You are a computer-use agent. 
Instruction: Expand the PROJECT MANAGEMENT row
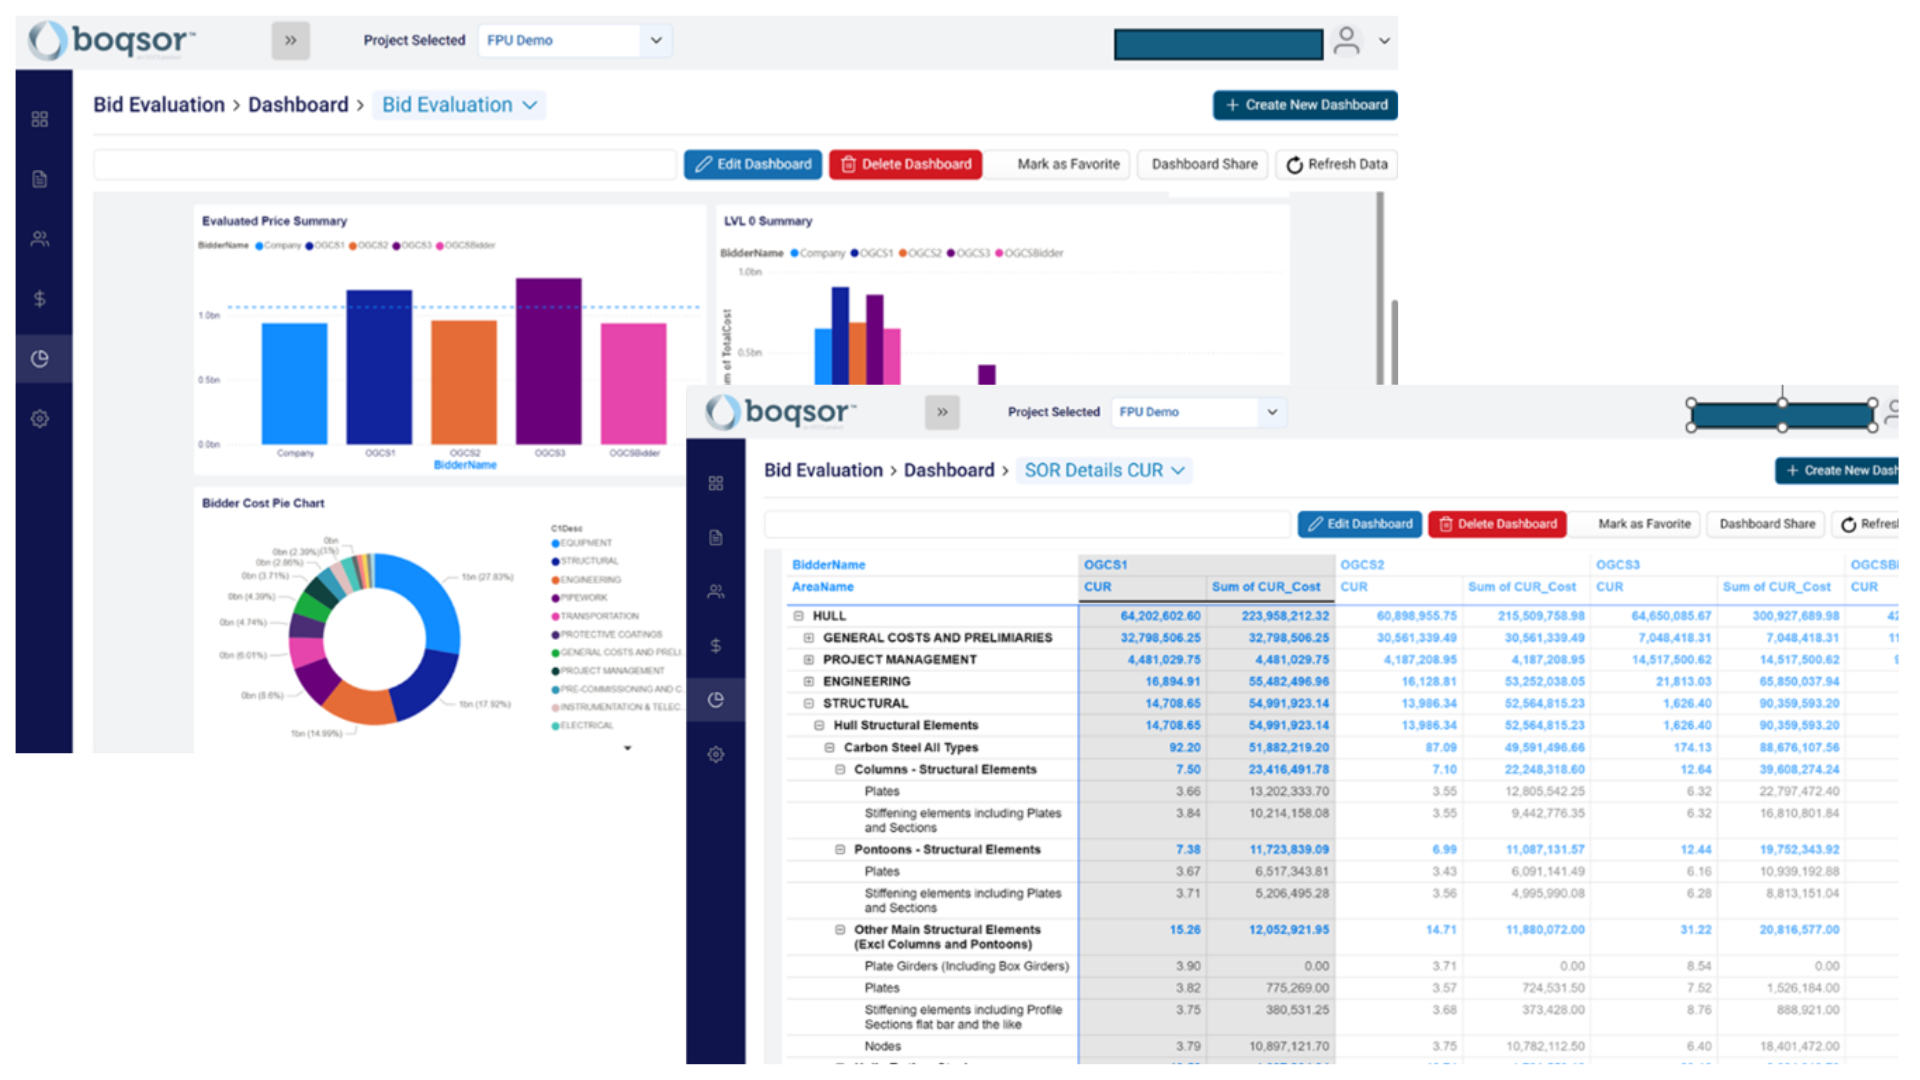(x=809, y=659)
